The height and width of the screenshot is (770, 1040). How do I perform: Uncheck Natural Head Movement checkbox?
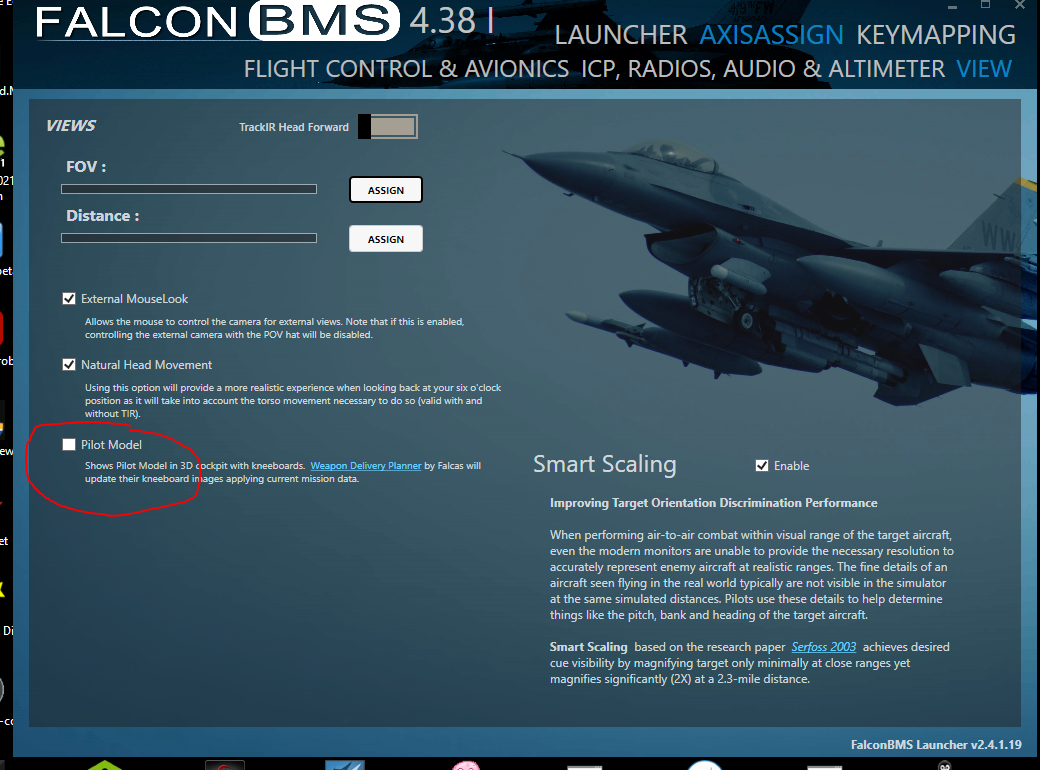click(69, 364)
